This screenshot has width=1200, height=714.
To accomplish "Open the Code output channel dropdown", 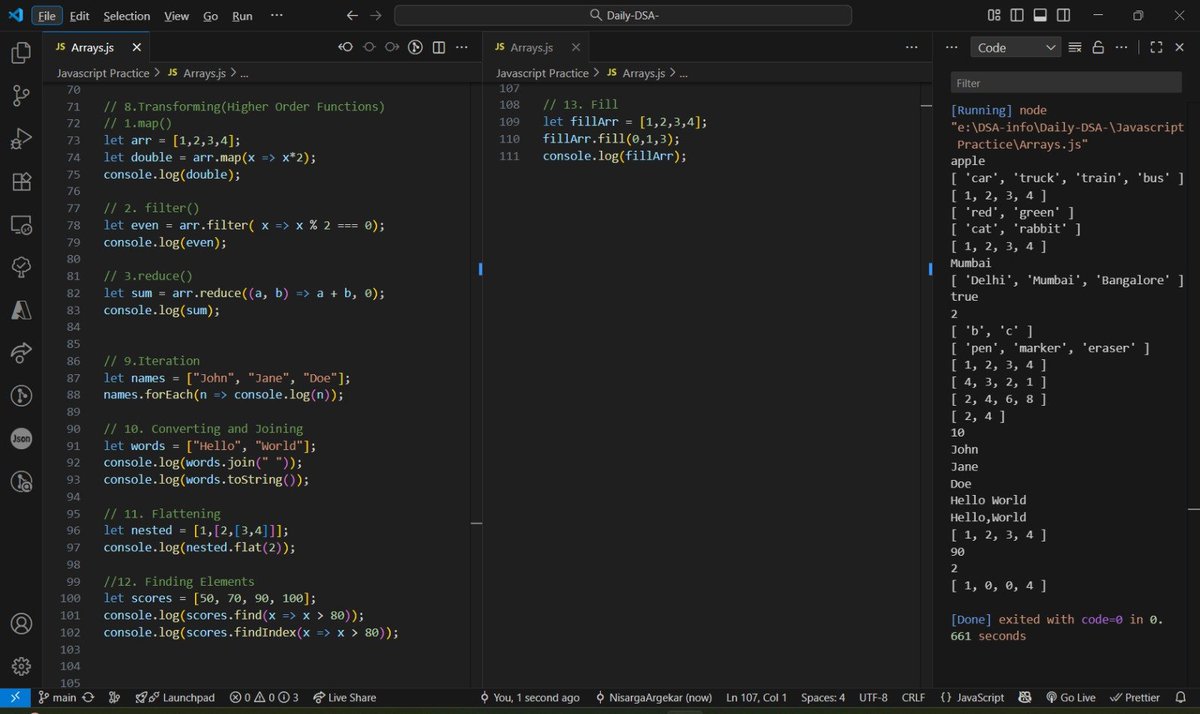I will click(x=1015, y=47).
